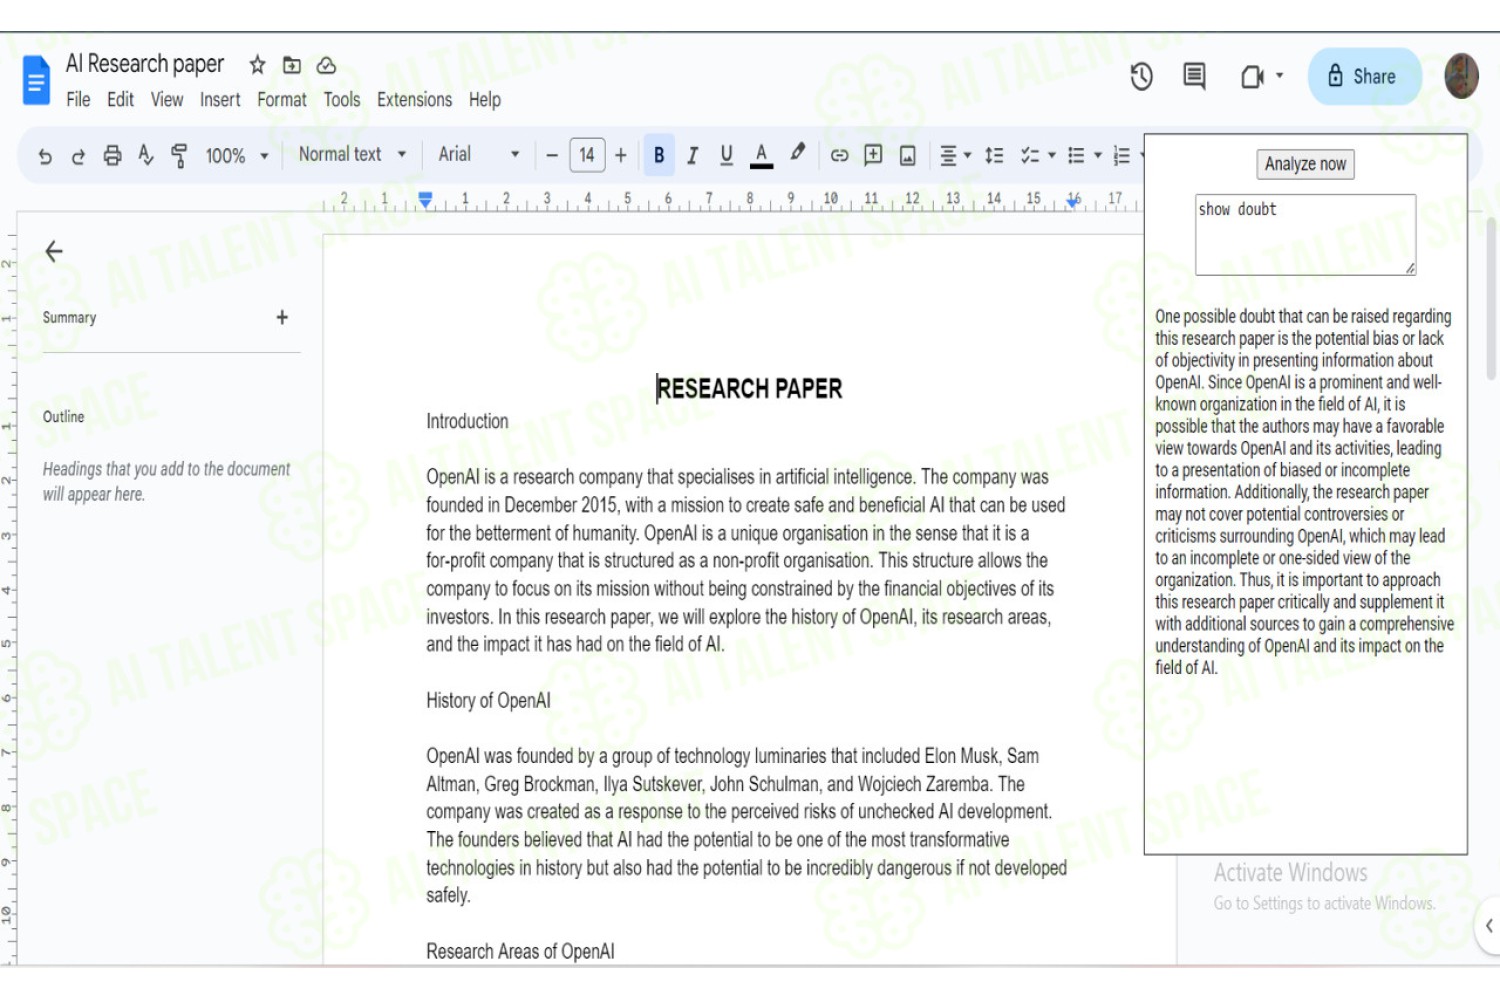Check the cloud save status icon
This screenshot has width=1500, height=1000.
pos(326,65)
